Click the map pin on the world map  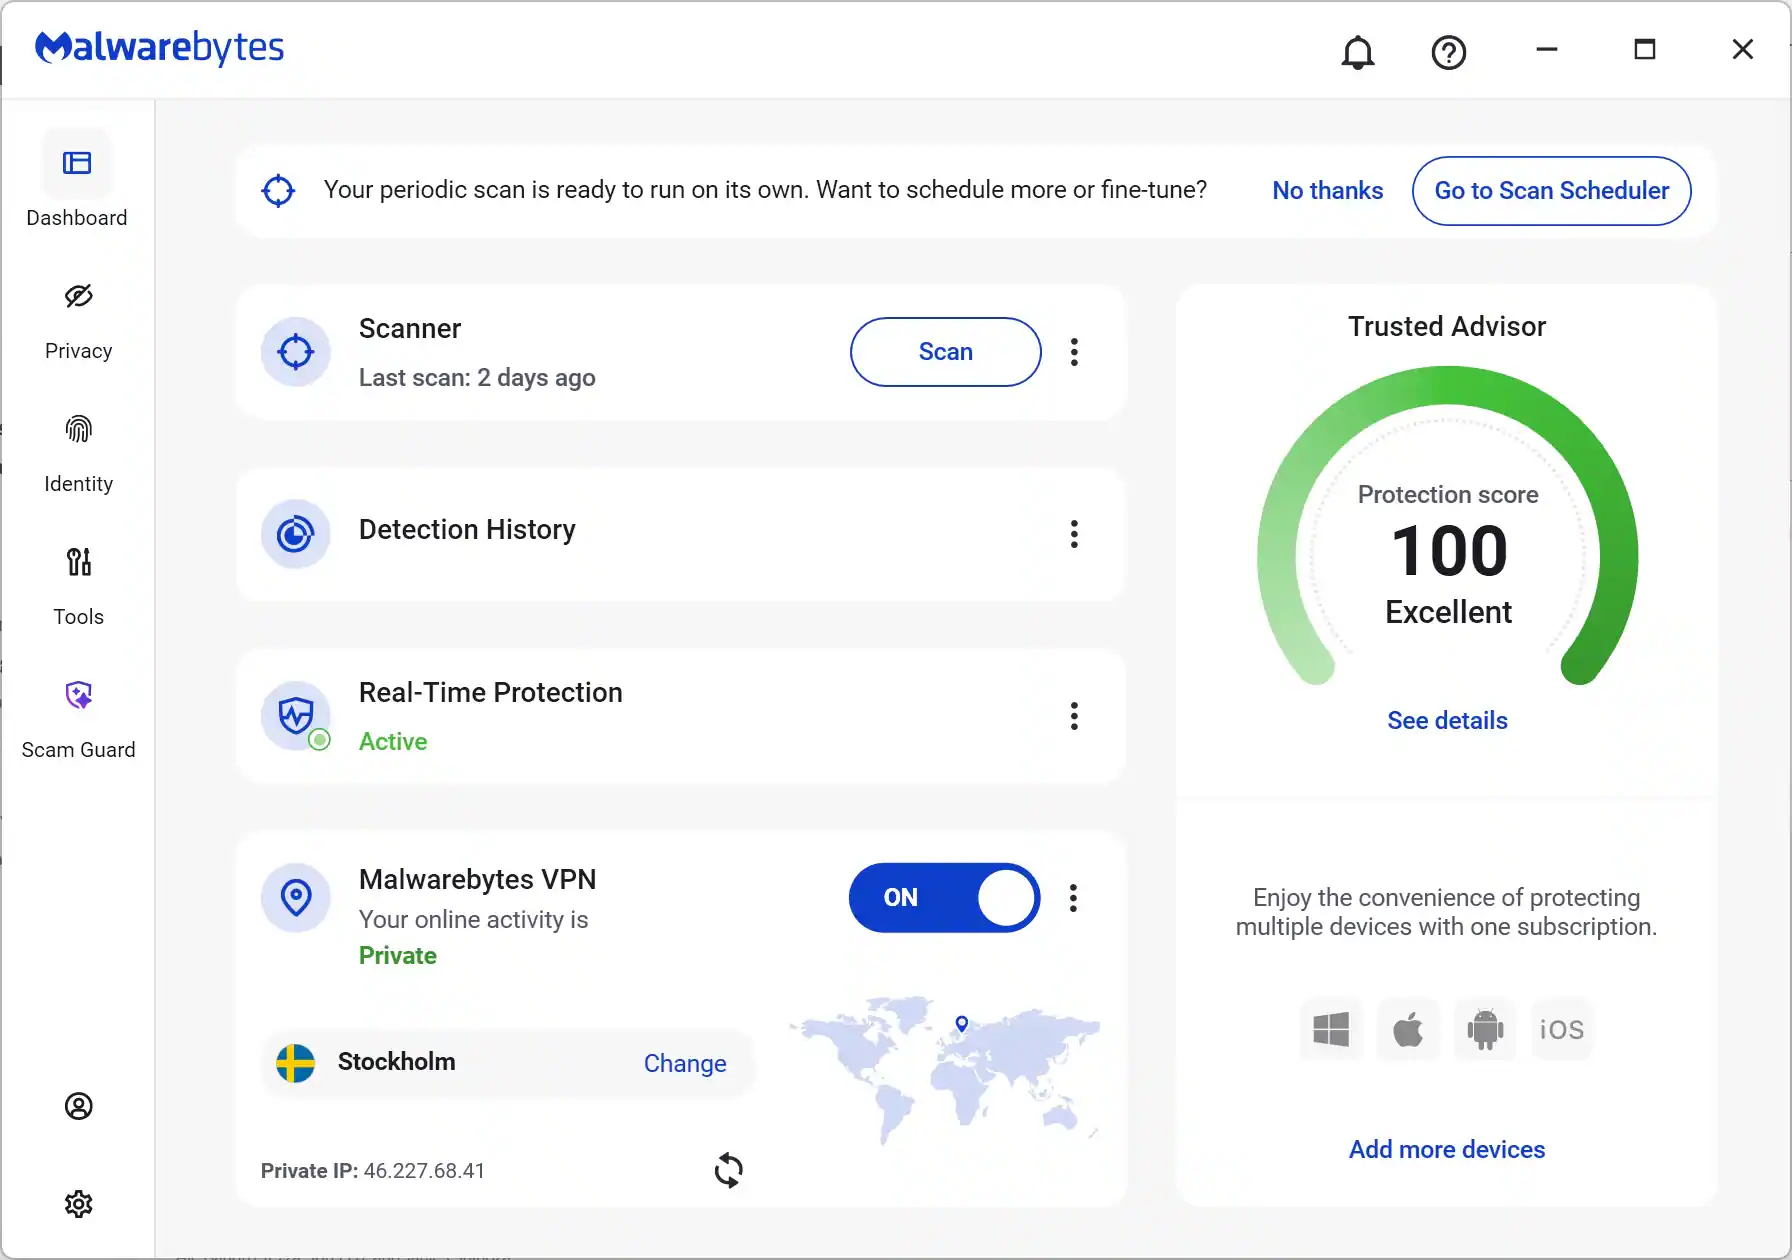click(x=961, y=1023)
